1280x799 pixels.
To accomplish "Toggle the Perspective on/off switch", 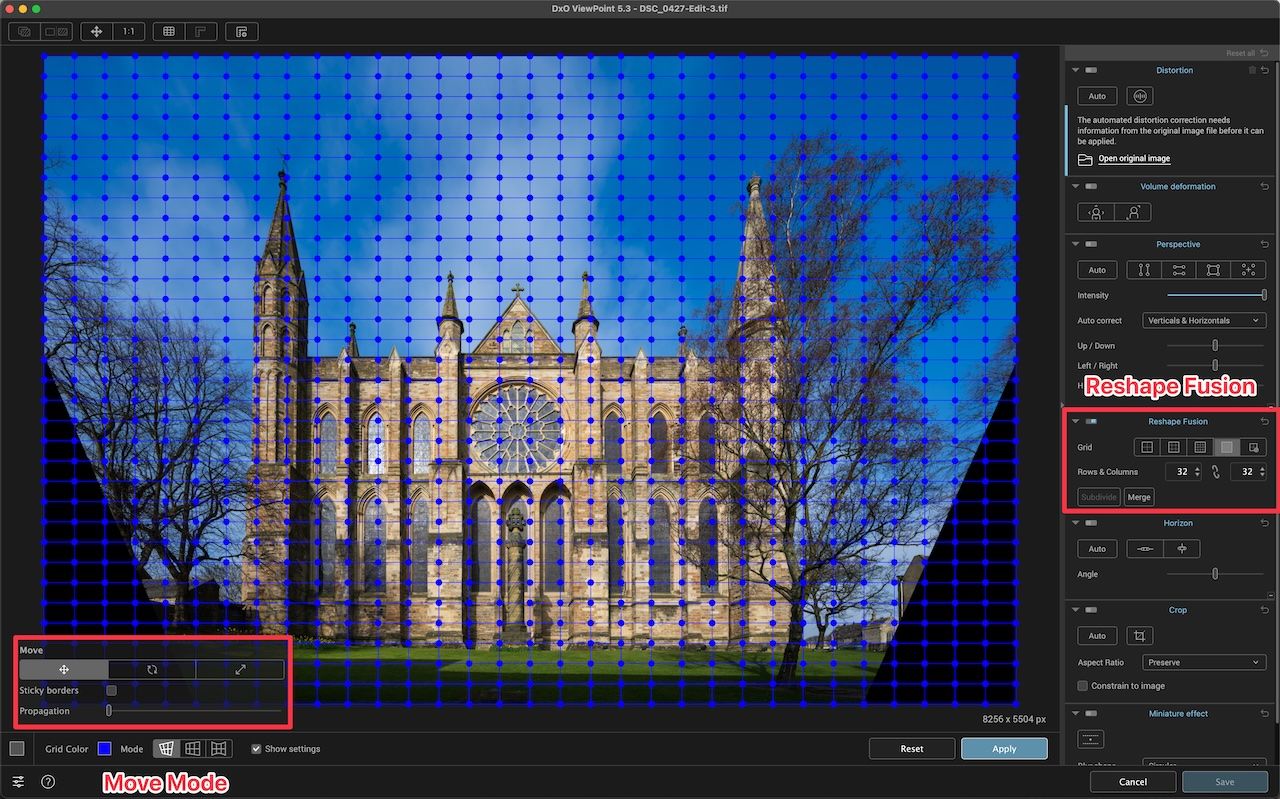I will [1090, 244].
